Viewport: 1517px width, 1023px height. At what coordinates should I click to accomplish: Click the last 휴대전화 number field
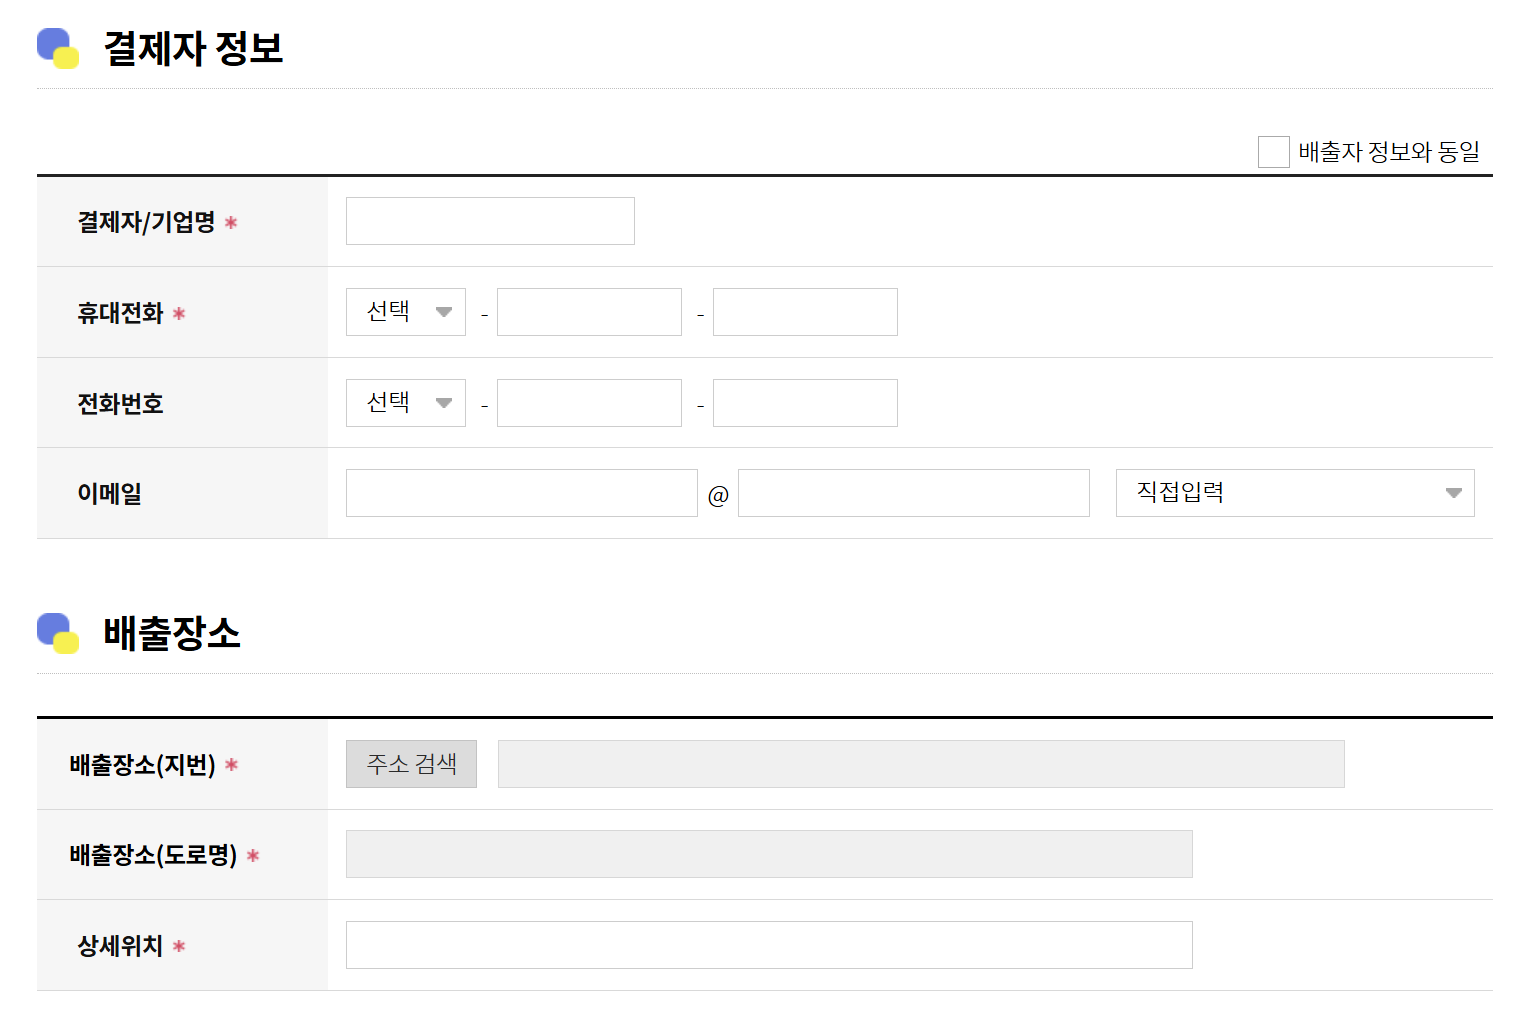tap(805, 311)
